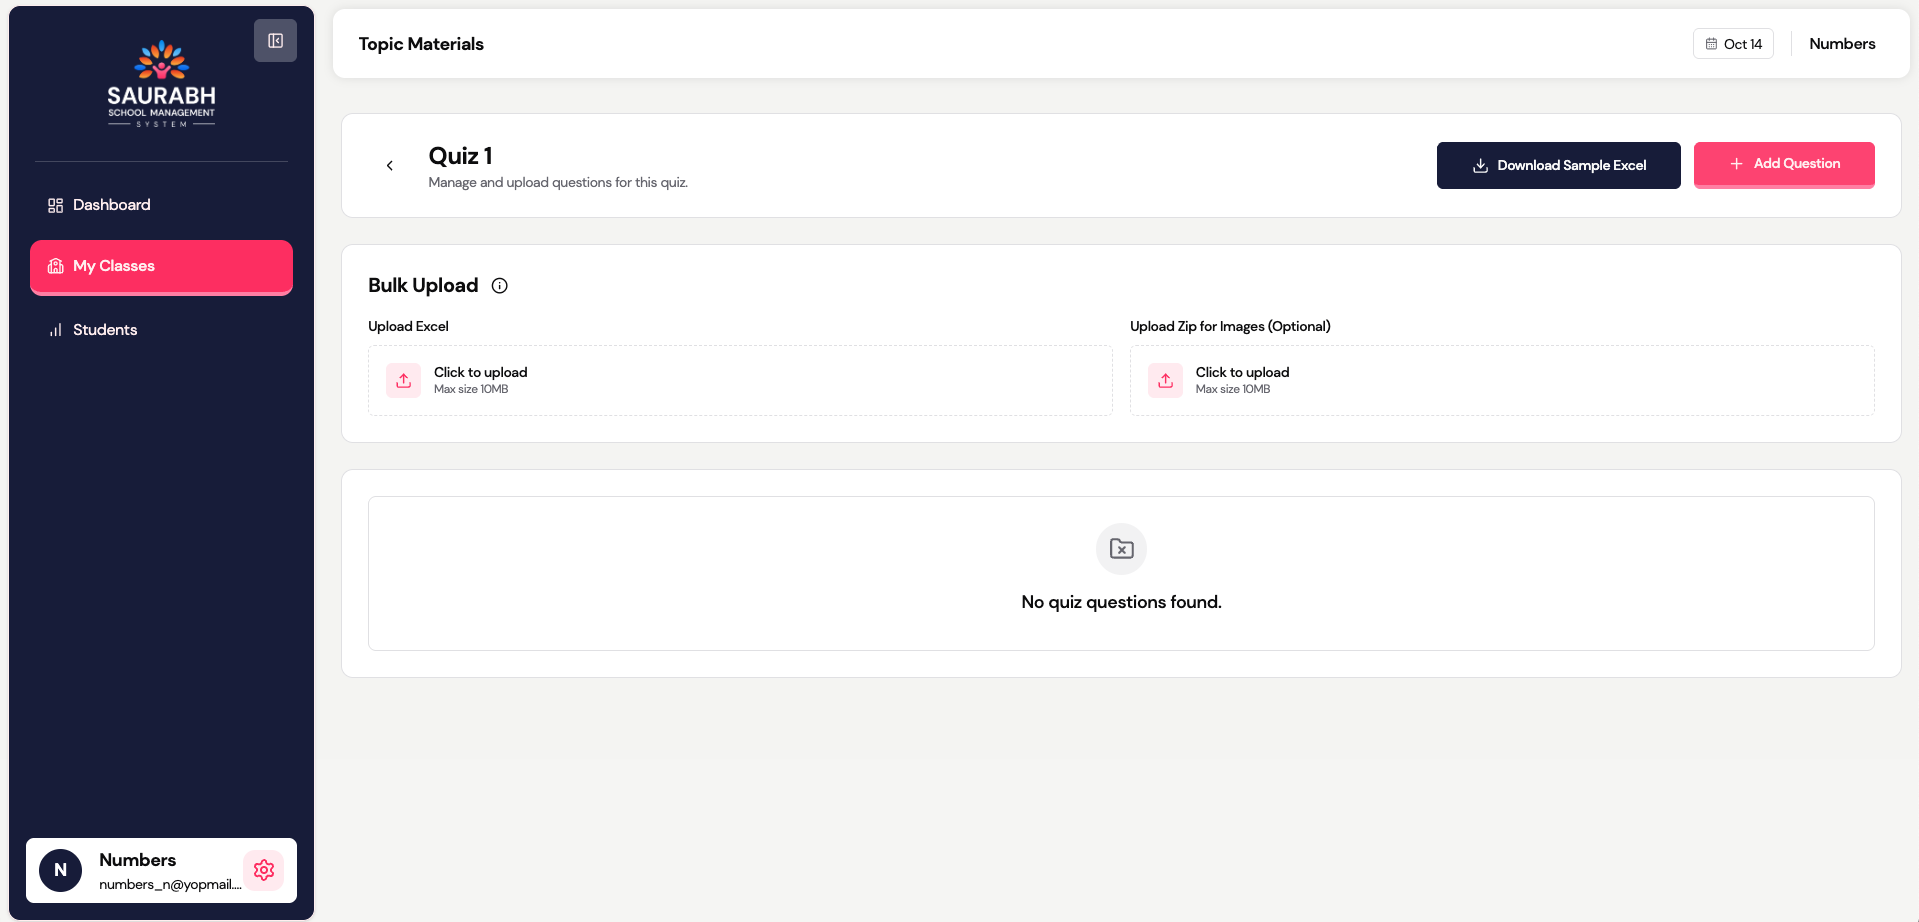1919x922 pixels.
Task: Open the Upload Excel file dropzone
Action: pyautogui.click(x=740, y=380)
